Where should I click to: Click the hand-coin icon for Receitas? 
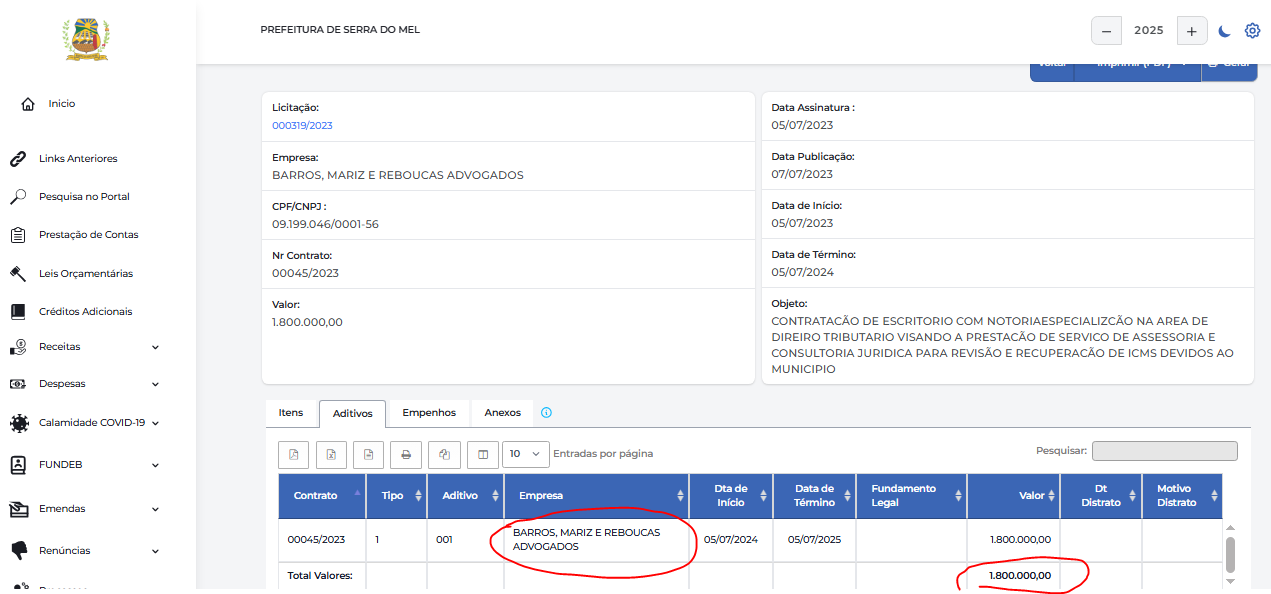[x=17, y=347]
